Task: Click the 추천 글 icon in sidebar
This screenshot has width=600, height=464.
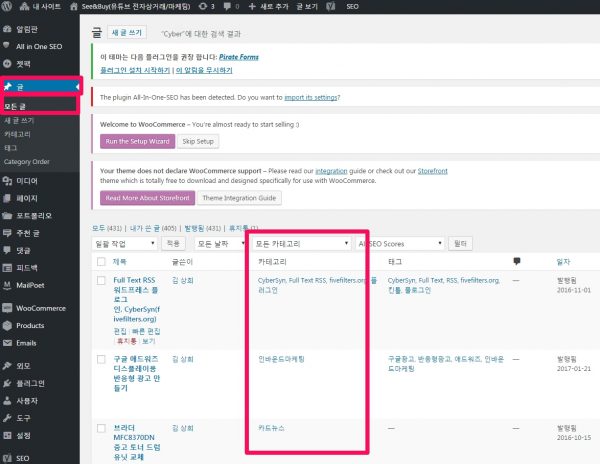Action: coord(7,233)
